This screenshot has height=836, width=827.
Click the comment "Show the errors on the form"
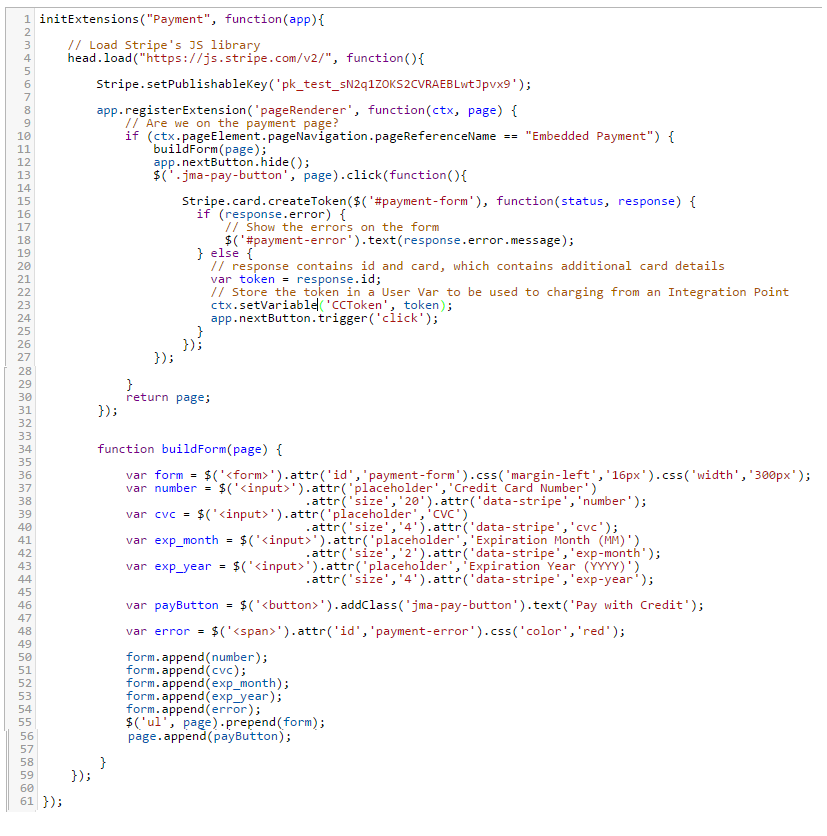tap(332, 227)
